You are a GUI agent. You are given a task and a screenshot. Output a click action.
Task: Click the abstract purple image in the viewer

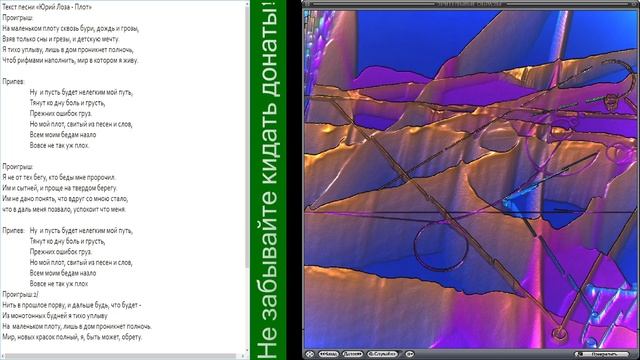[471, 180]
